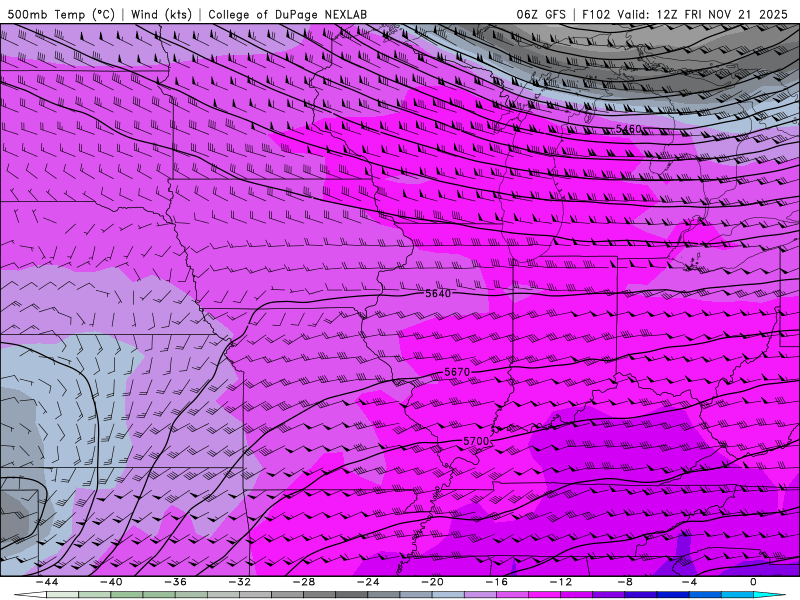
Task: Click the -44 color scale label
Action: tap(47, 582)
